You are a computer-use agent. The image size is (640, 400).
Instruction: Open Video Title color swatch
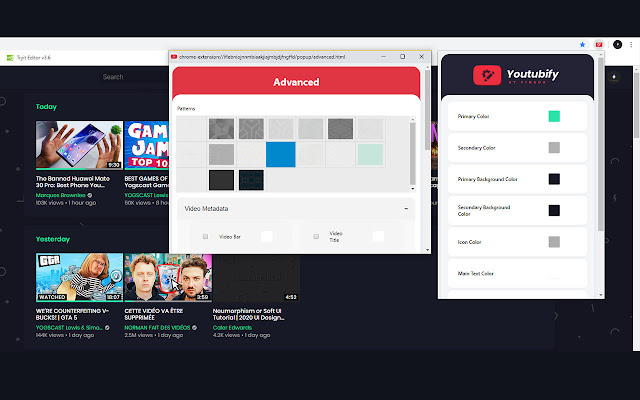(x=378, y=237)
